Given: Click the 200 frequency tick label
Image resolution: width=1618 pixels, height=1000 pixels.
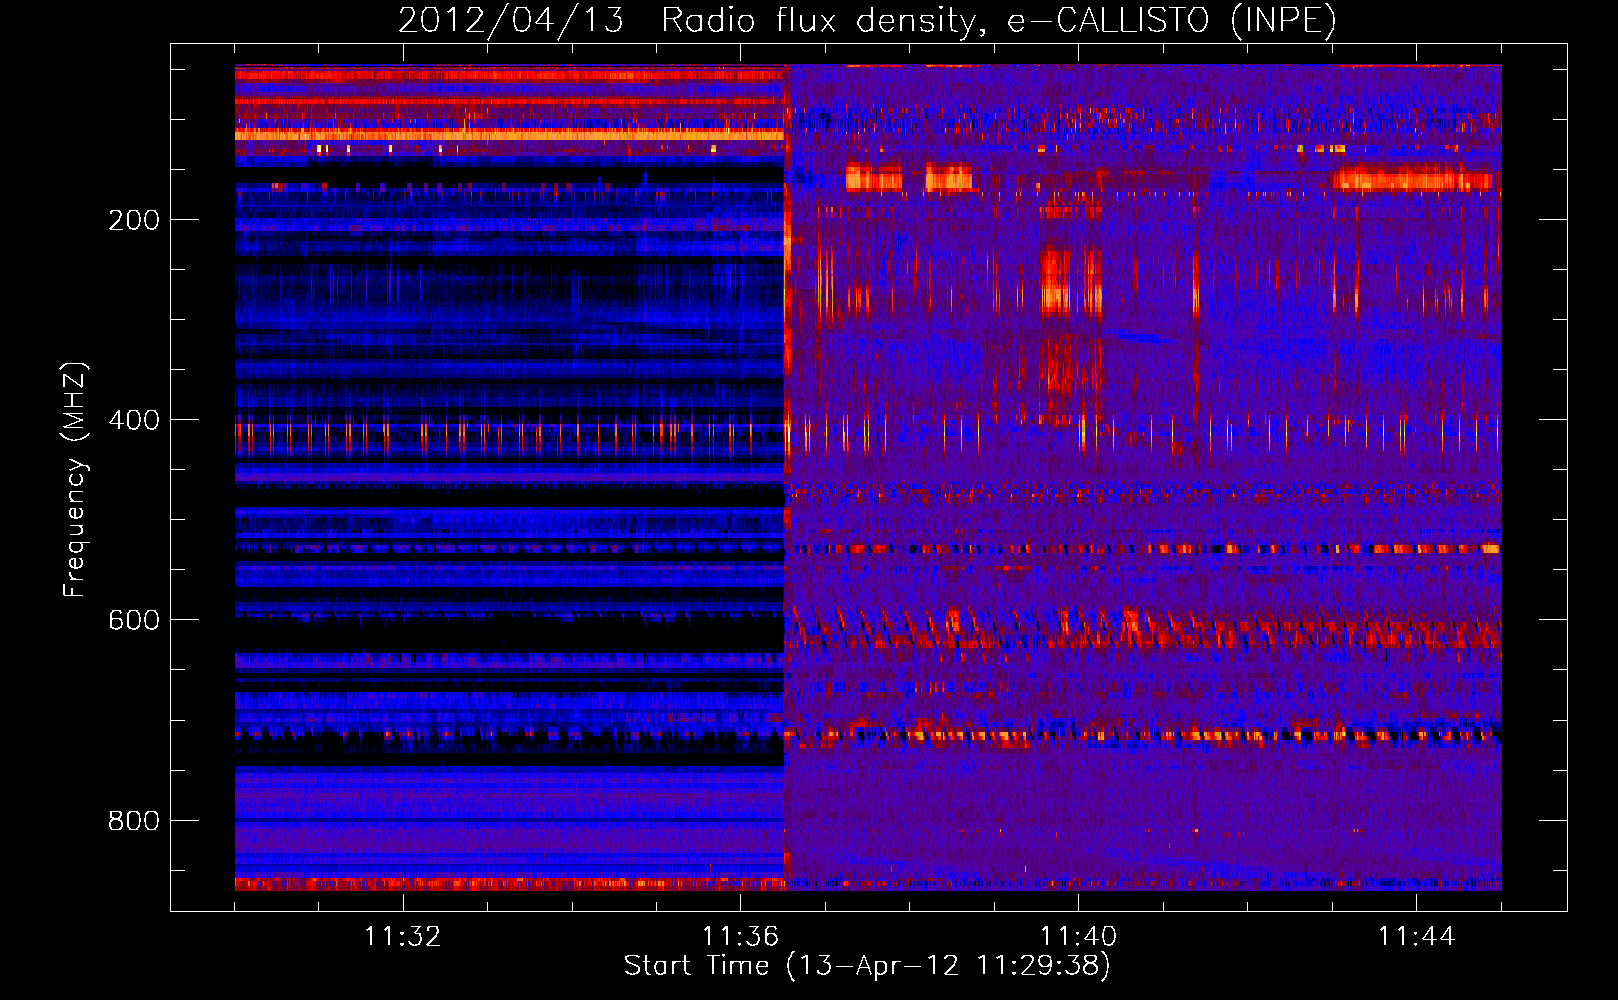Looking at the screenshot, I should [134, 220].
